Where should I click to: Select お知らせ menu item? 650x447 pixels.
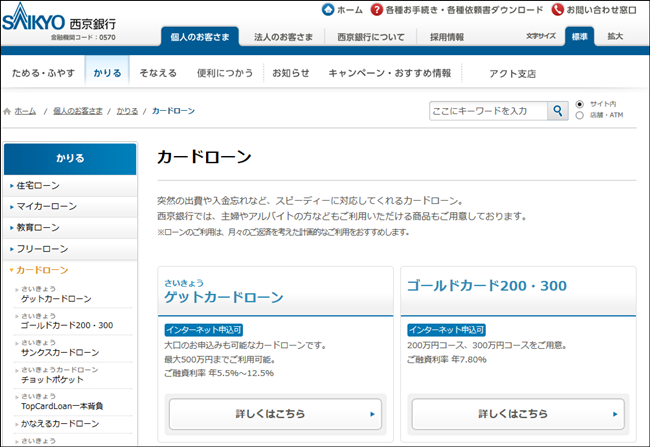(291, 73)
